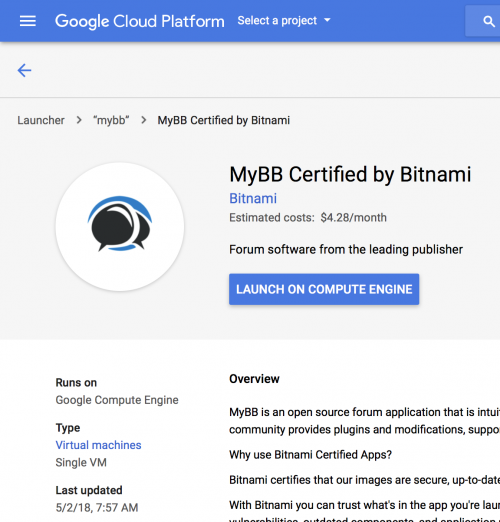The width and height of the screenshot is (500, 522).
Task: Launch on Compute Engine button
Action: (x=324, y=289)
